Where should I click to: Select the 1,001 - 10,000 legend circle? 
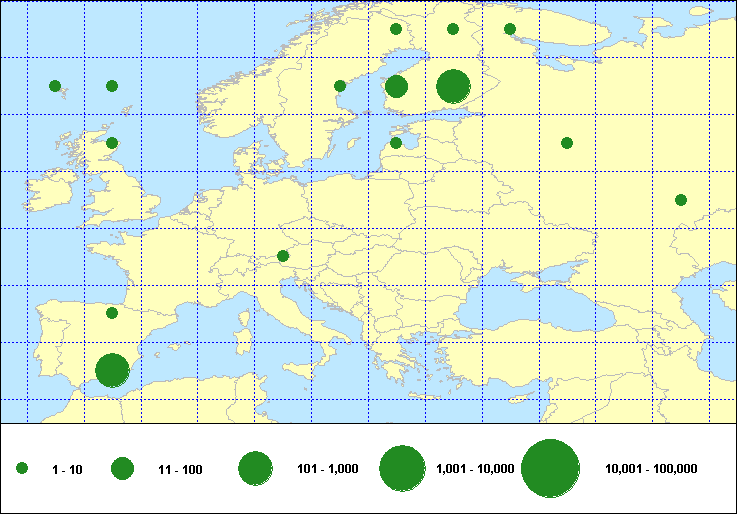(403, 468)
